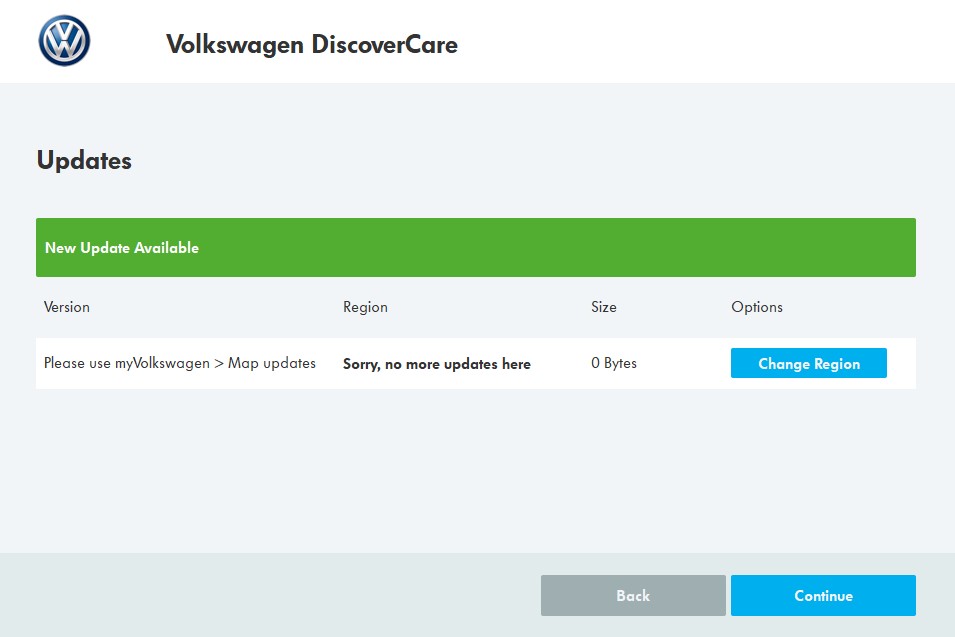This screenshot has height=637, width=955.
Task: Click the Volkswagen logo icon
Action: tap(64, 41)
